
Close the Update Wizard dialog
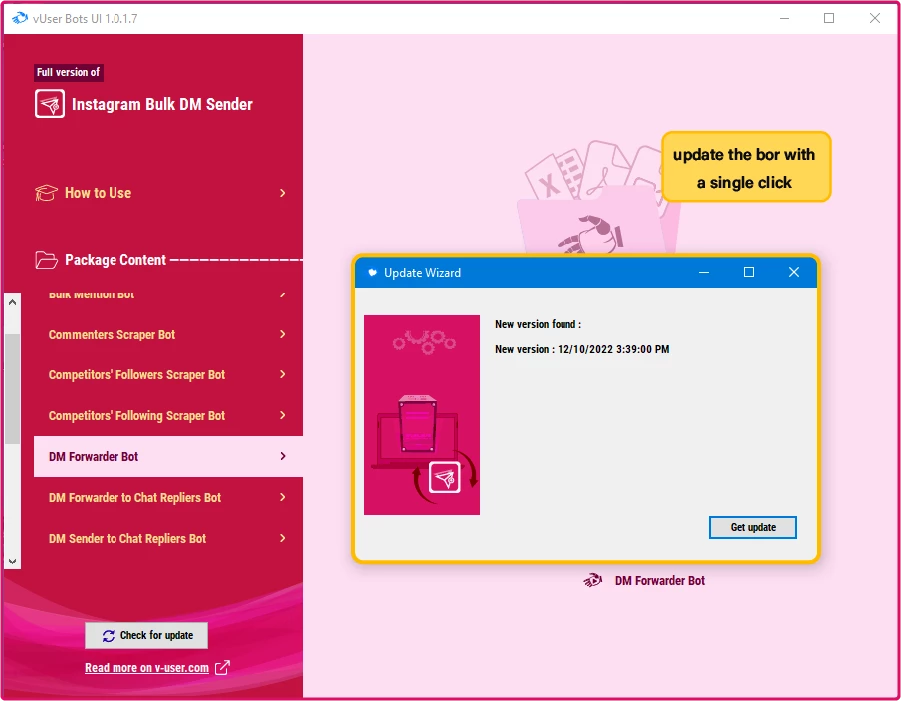[794, 272]
